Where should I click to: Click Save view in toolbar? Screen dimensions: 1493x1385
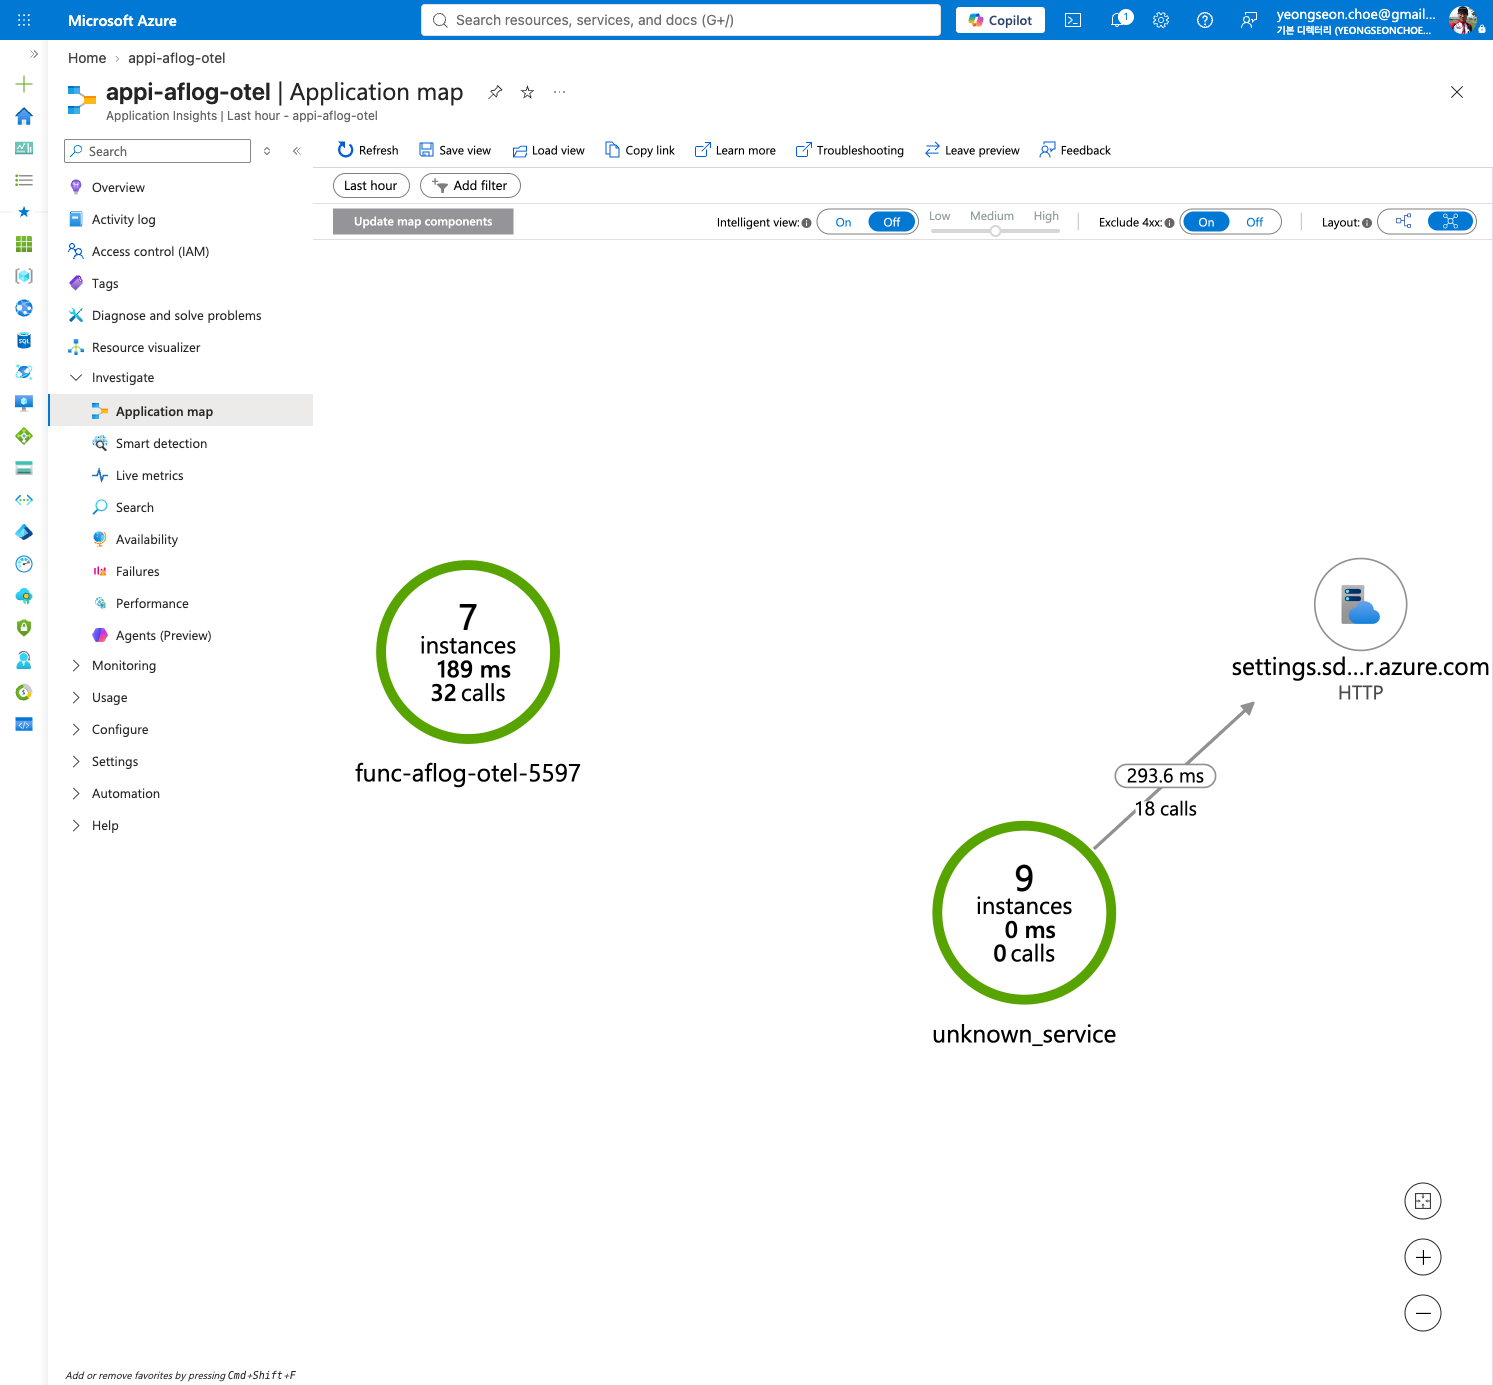click(455, 150)
